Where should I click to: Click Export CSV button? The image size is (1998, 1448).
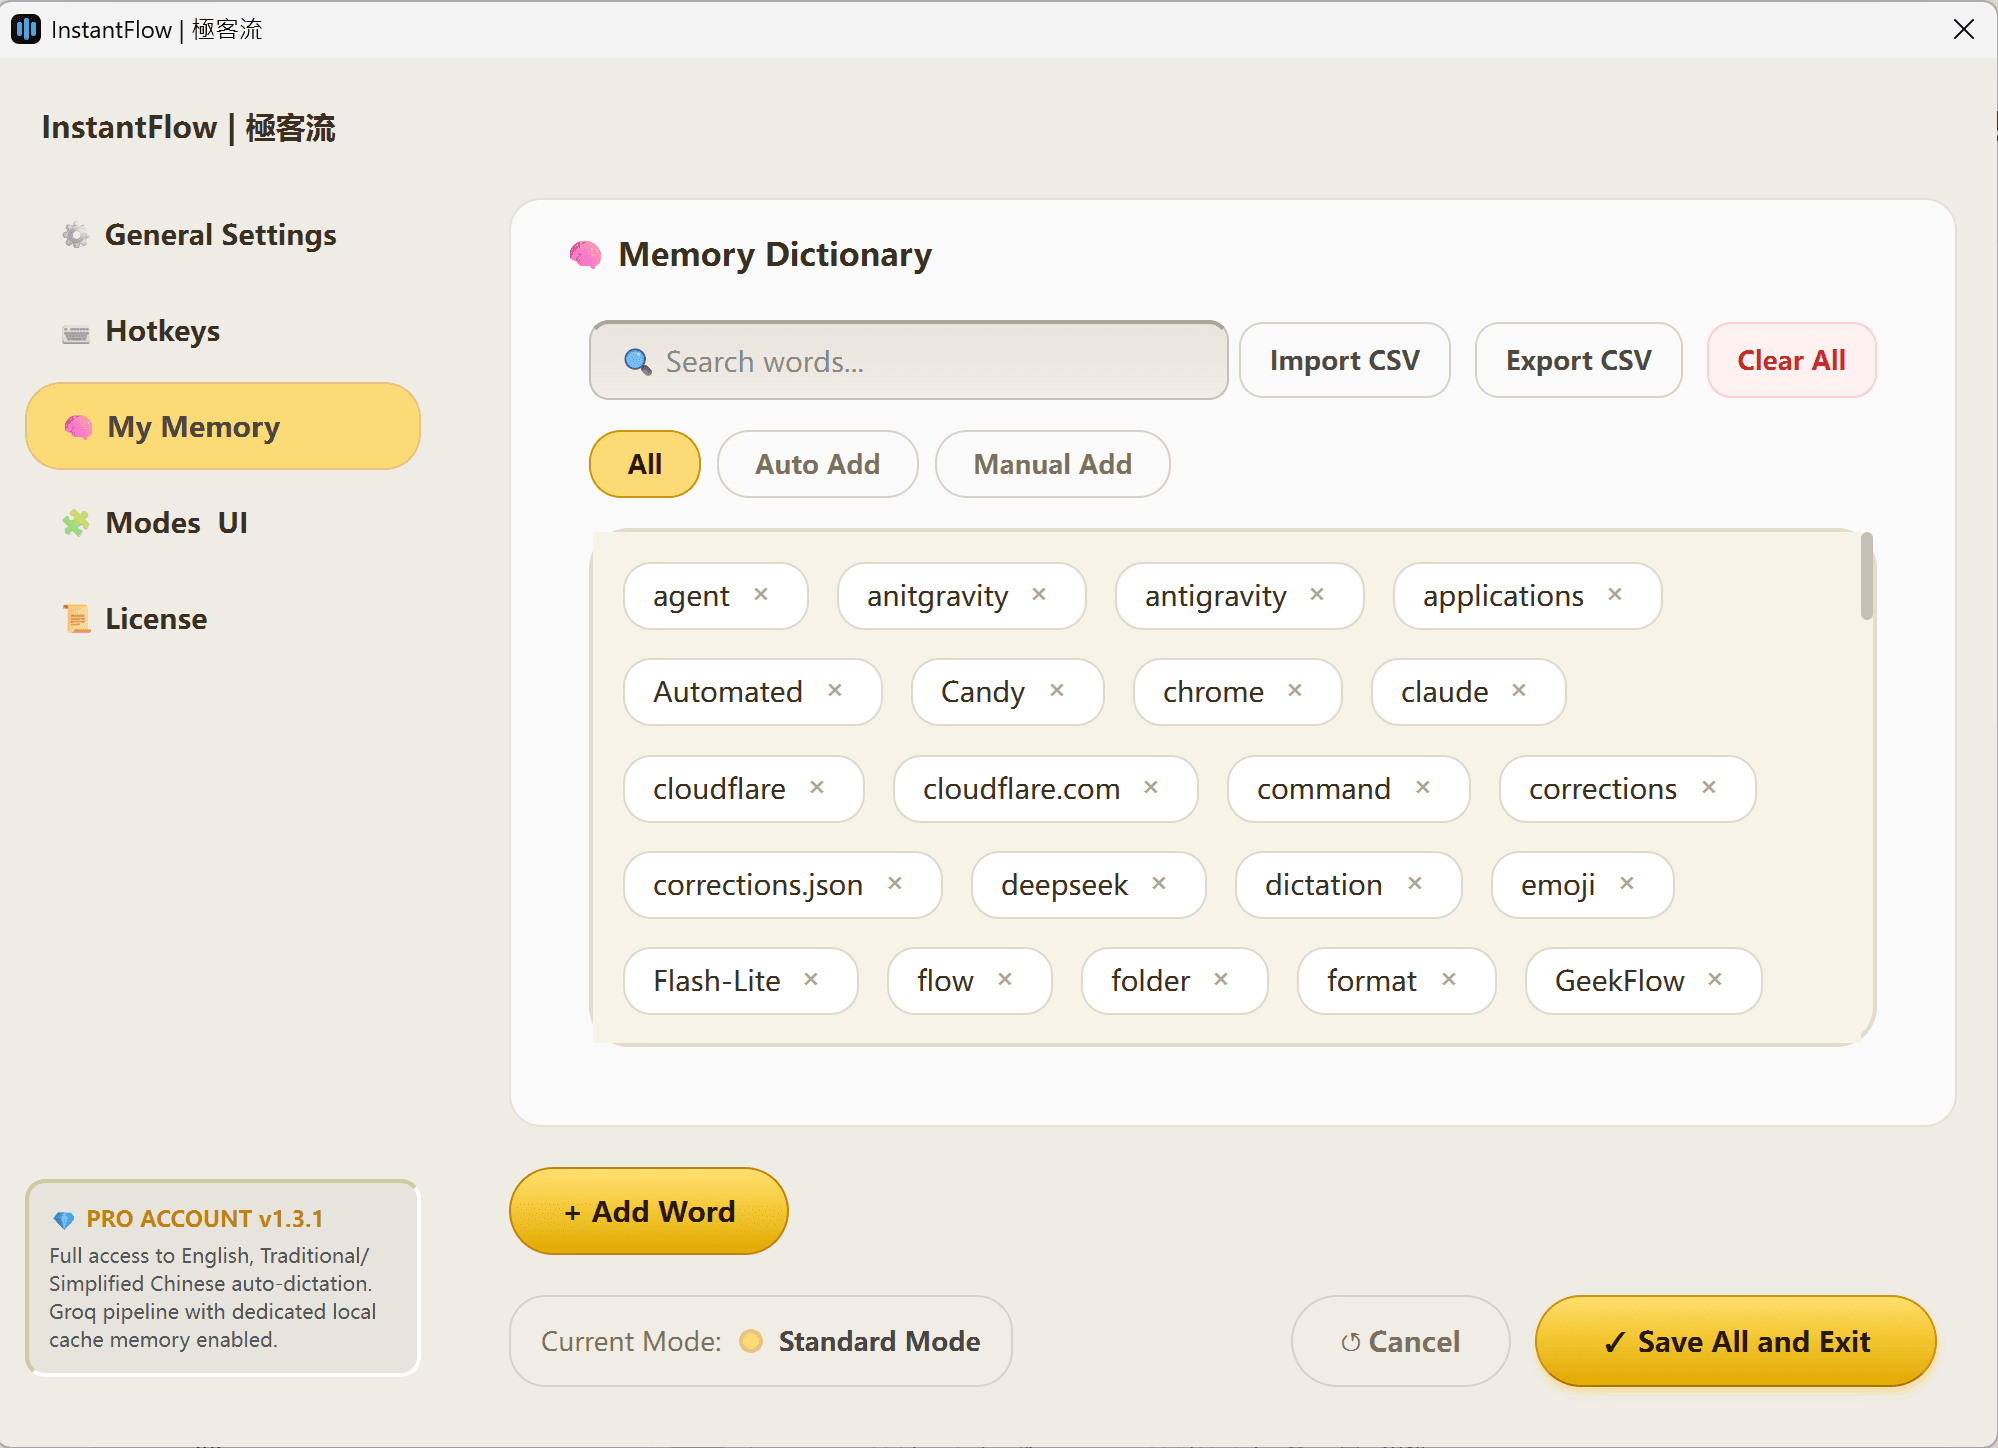pyautogui.click(x=1578, y=360)
